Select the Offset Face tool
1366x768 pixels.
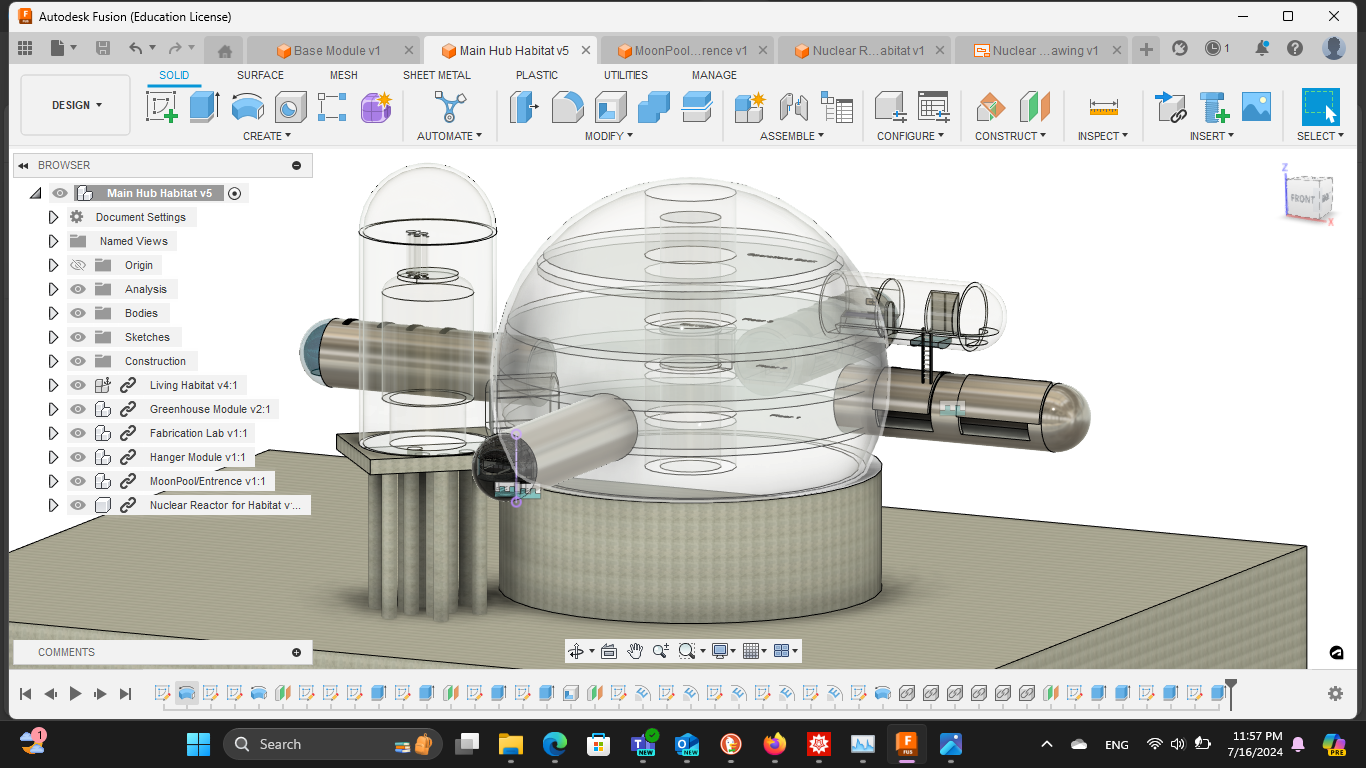[696, 106]
